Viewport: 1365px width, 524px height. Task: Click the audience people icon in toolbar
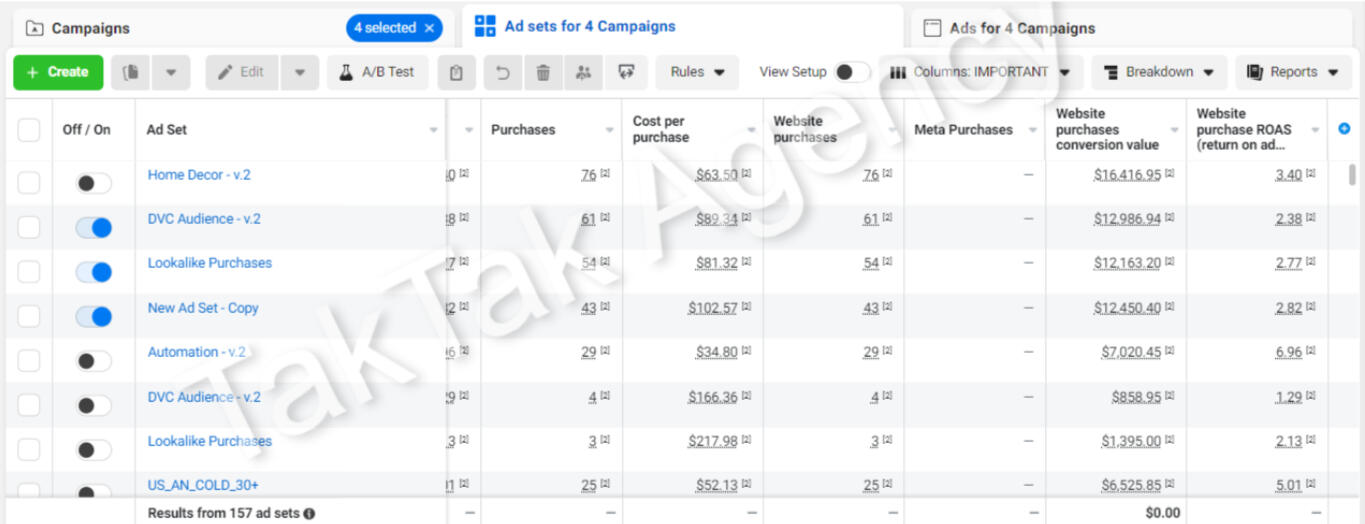(583, 72)
